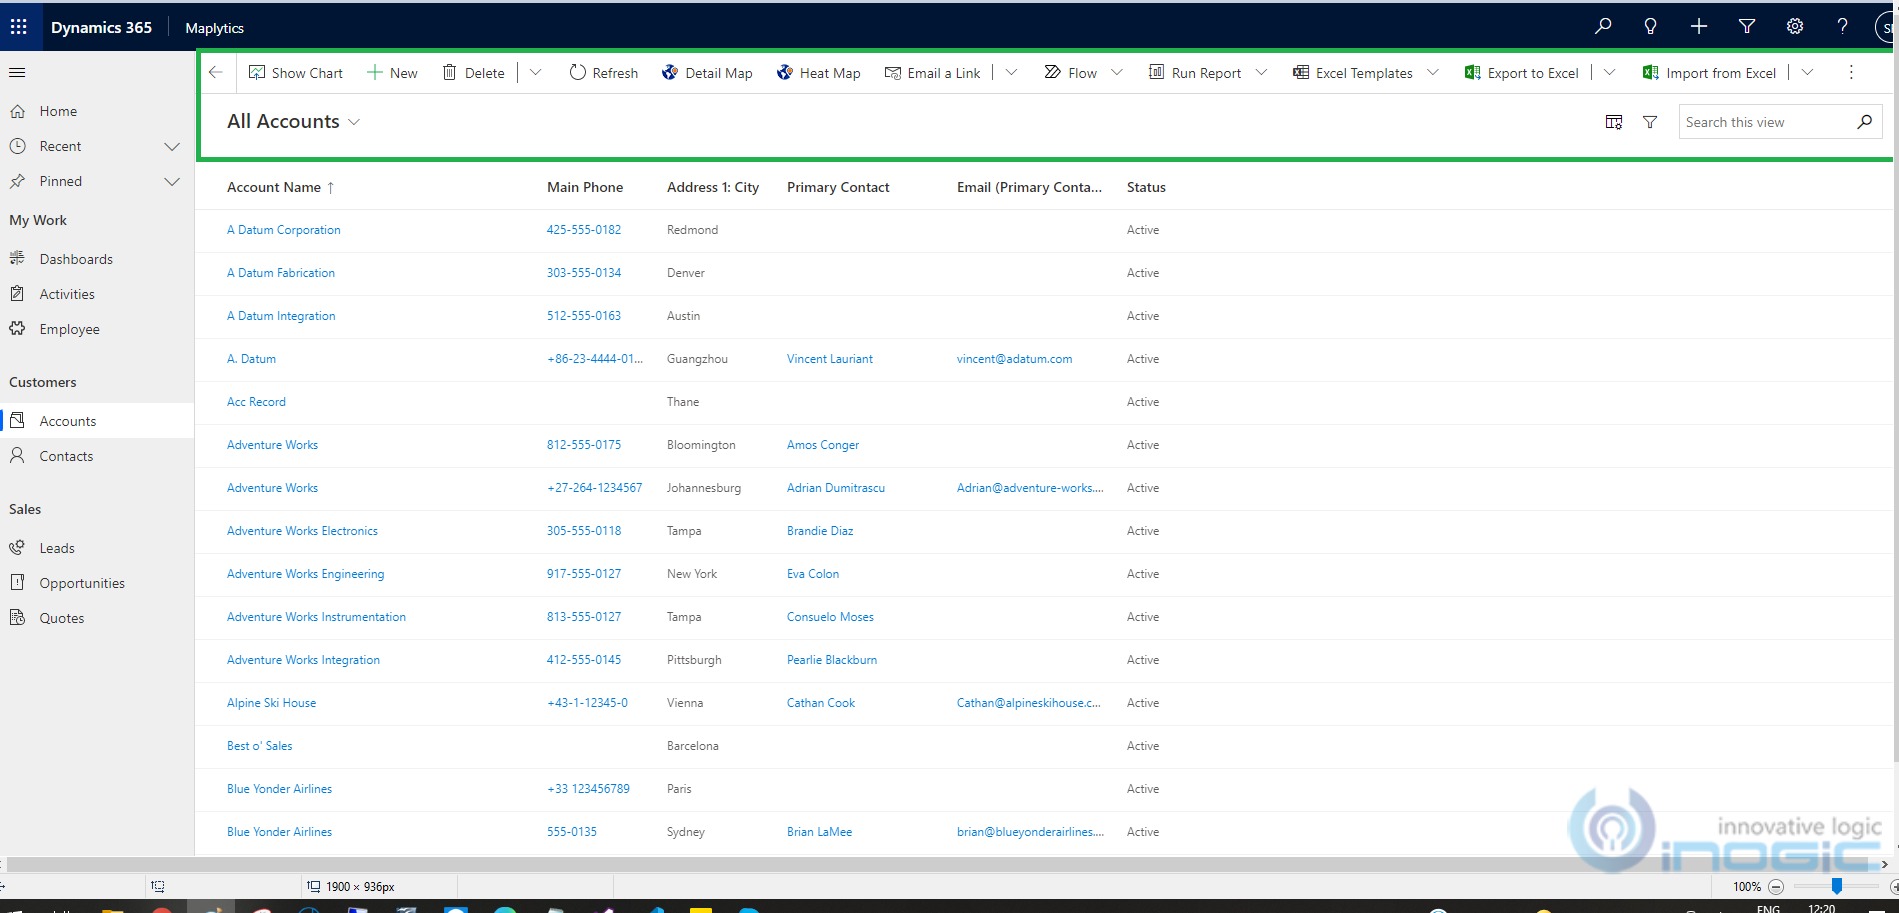Call phone 425-555-0182
Viewport: 1899px width, 913px height.
pos(584,230)
